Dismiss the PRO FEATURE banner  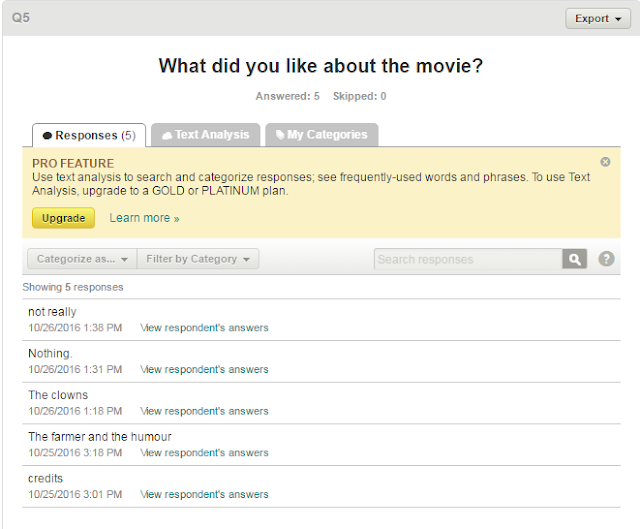click(605, 162)
